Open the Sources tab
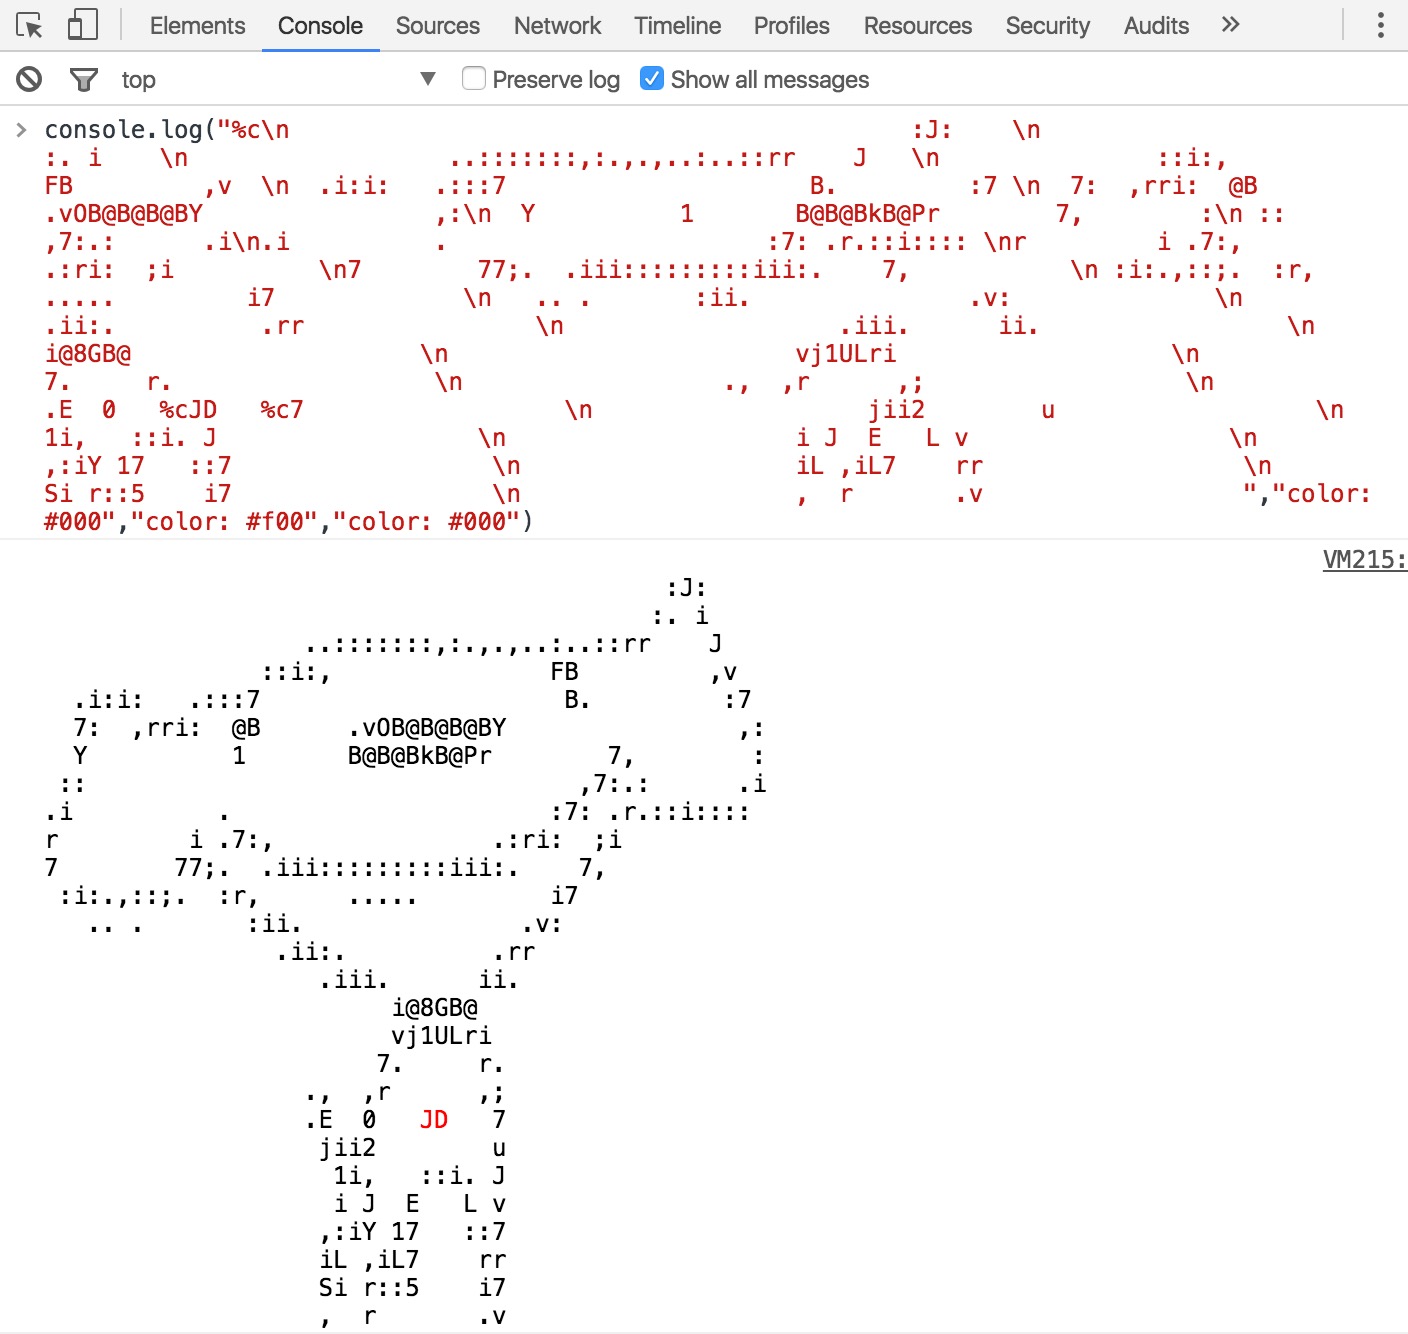 click(x=438, y=26)
